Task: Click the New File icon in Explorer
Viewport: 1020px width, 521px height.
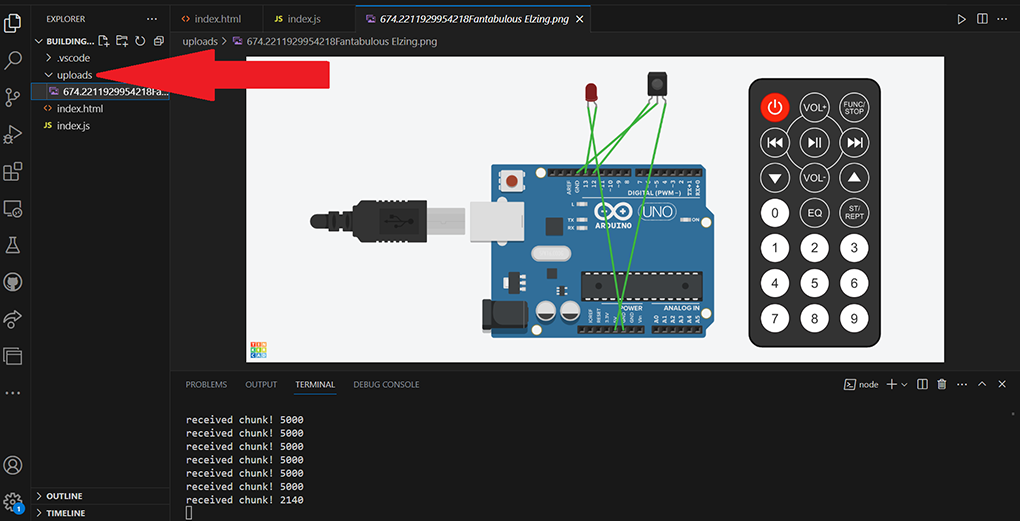Action: pos(103,41)
